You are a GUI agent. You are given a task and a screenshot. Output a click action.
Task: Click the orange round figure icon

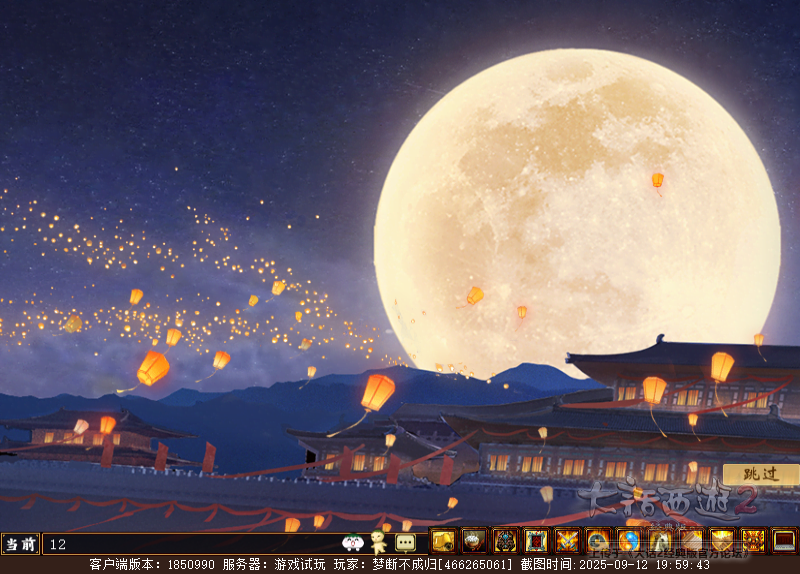[x=598, y=541]
